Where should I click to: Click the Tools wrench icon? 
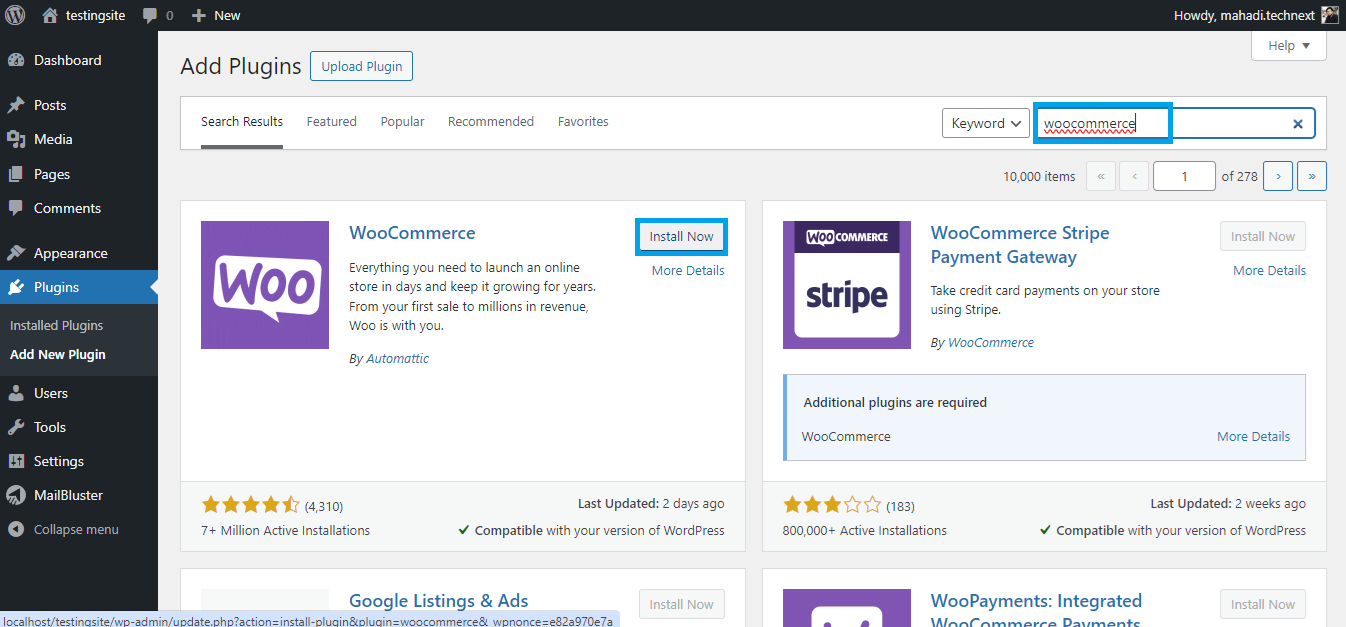(x=16, y=427)
